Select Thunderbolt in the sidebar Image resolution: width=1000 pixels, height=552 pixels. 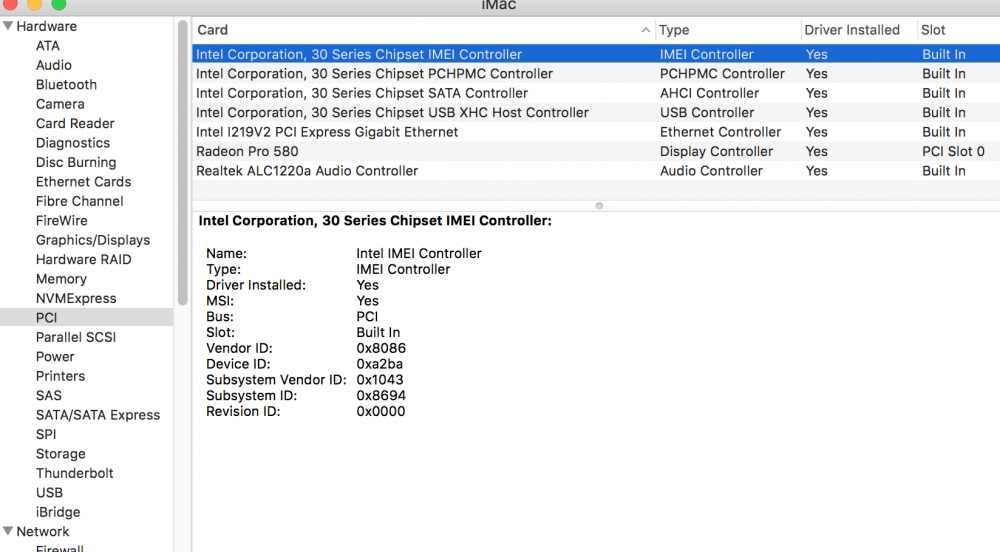[75, 474]
